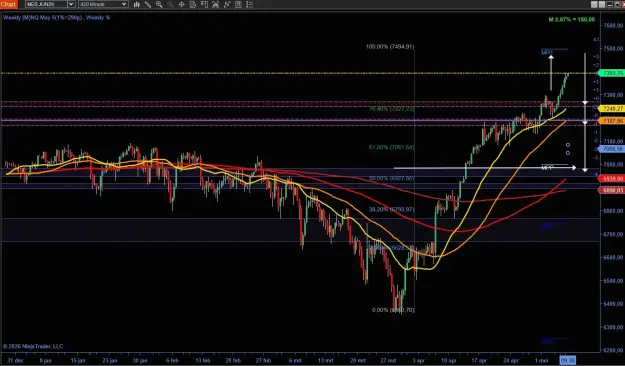Click the 7500,00 price axis label
Screen dimensions: 625x366
[x=613, y=48]
